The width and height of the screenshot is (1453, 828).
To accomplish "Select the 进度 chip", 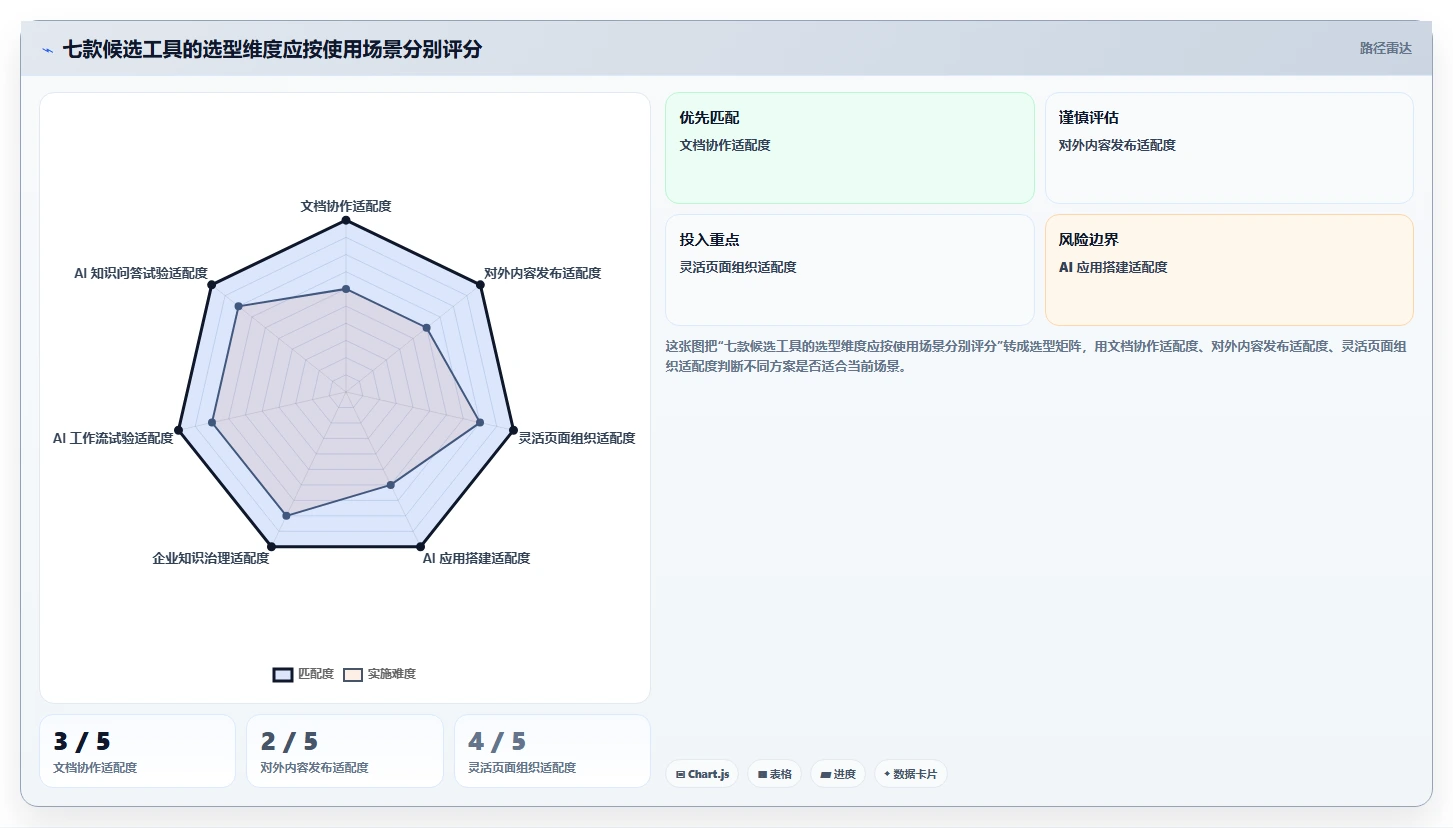I will pyautogui.click(x=838, y=774).
